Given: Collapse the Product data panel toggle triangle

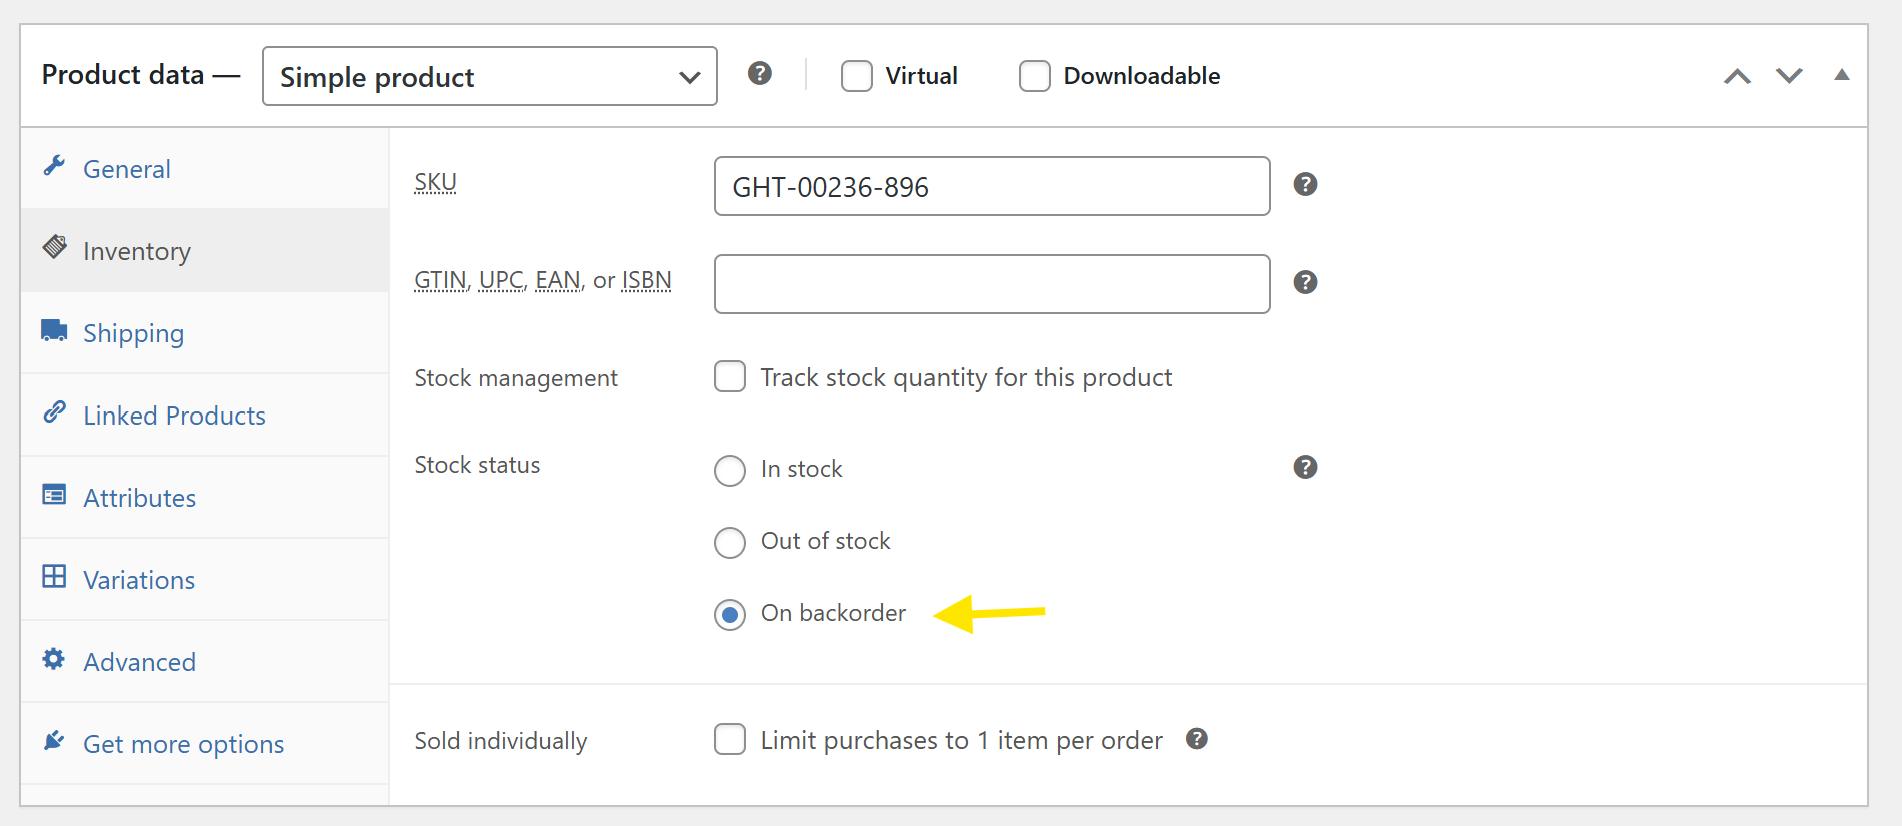Looking at the screenshot, I should point(1841,75).
